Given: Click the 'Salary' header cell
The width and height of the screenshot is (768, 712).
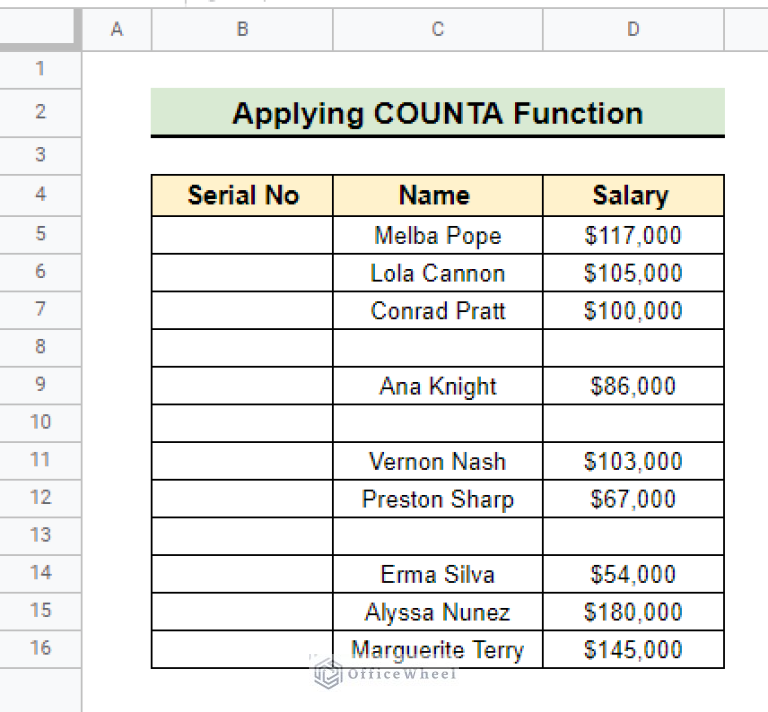Looking at the screenshot, I should tap(633, 195).
